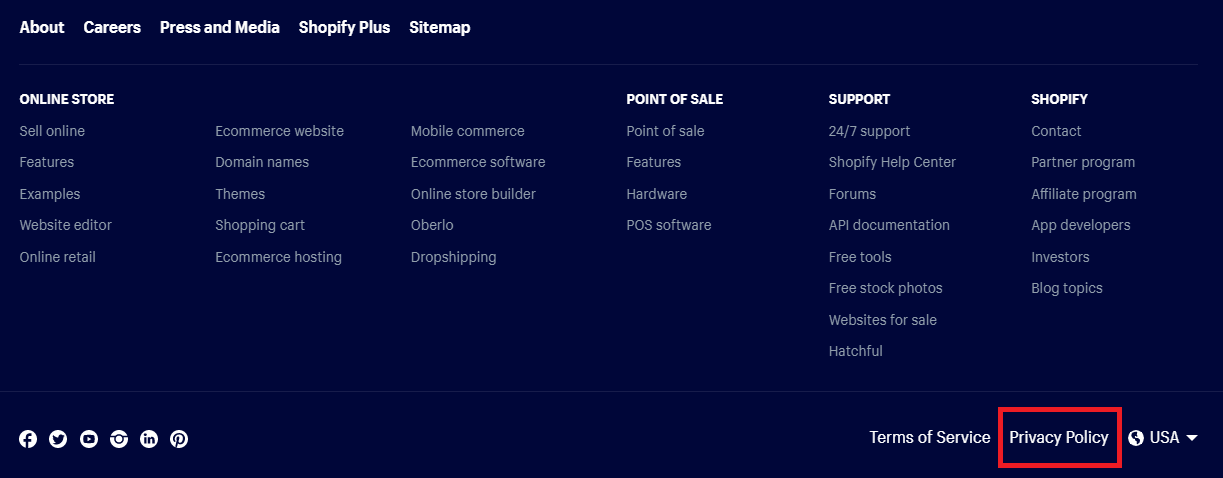Open the Privacy Policy link
This screenshot has height=478, width=1223.
coord(1059,437)
